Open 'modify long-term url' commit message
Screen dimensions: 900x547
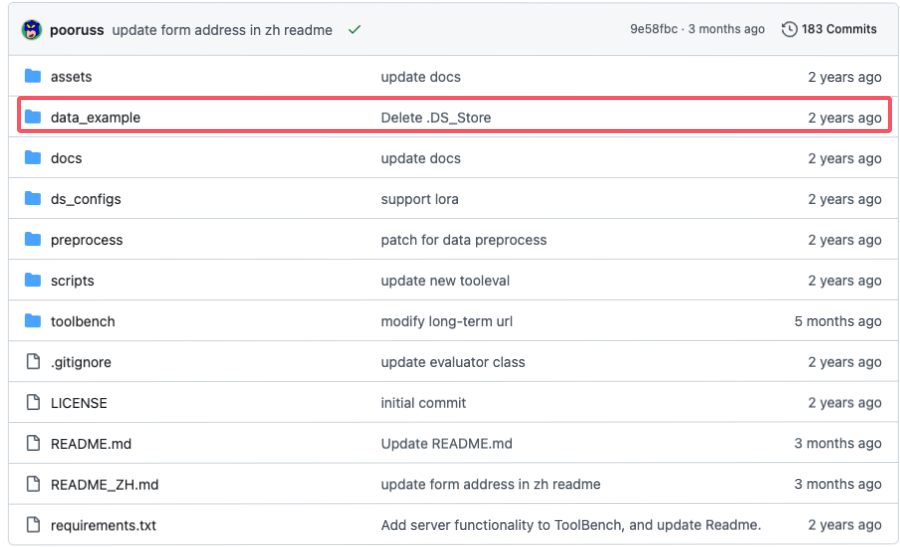click(447, 322)
